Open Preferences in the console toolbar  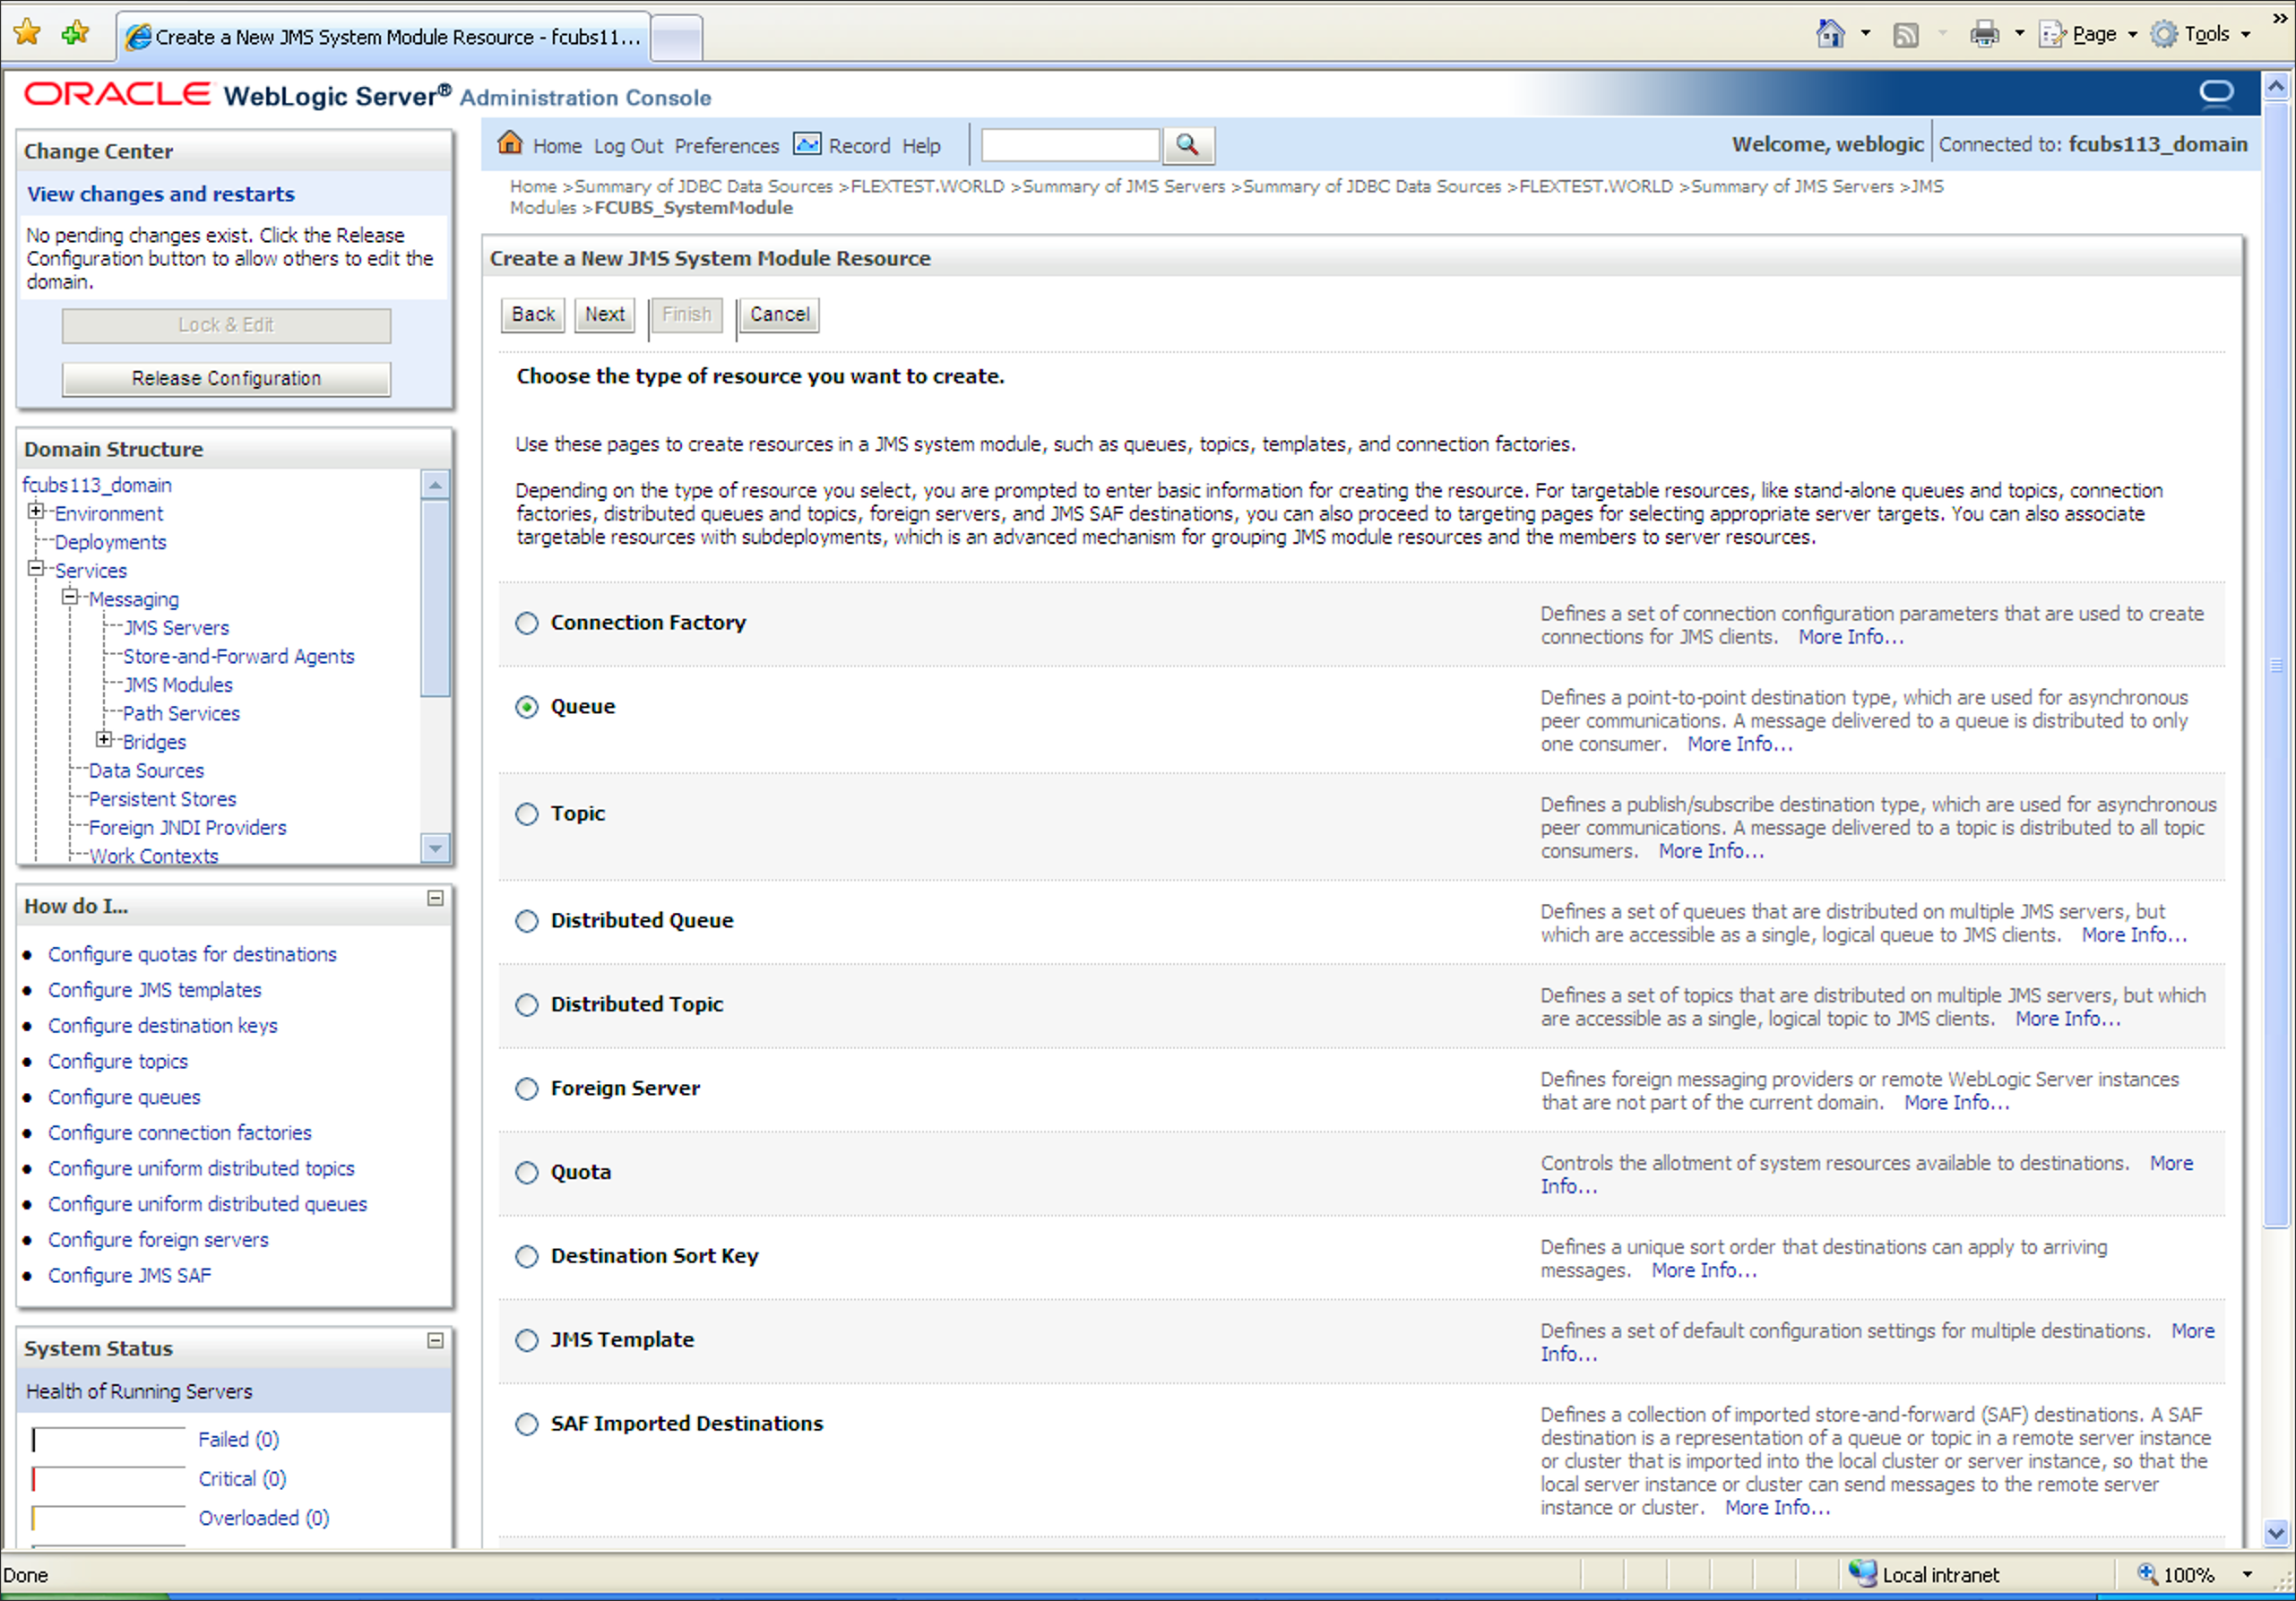[x=727, y=146]
